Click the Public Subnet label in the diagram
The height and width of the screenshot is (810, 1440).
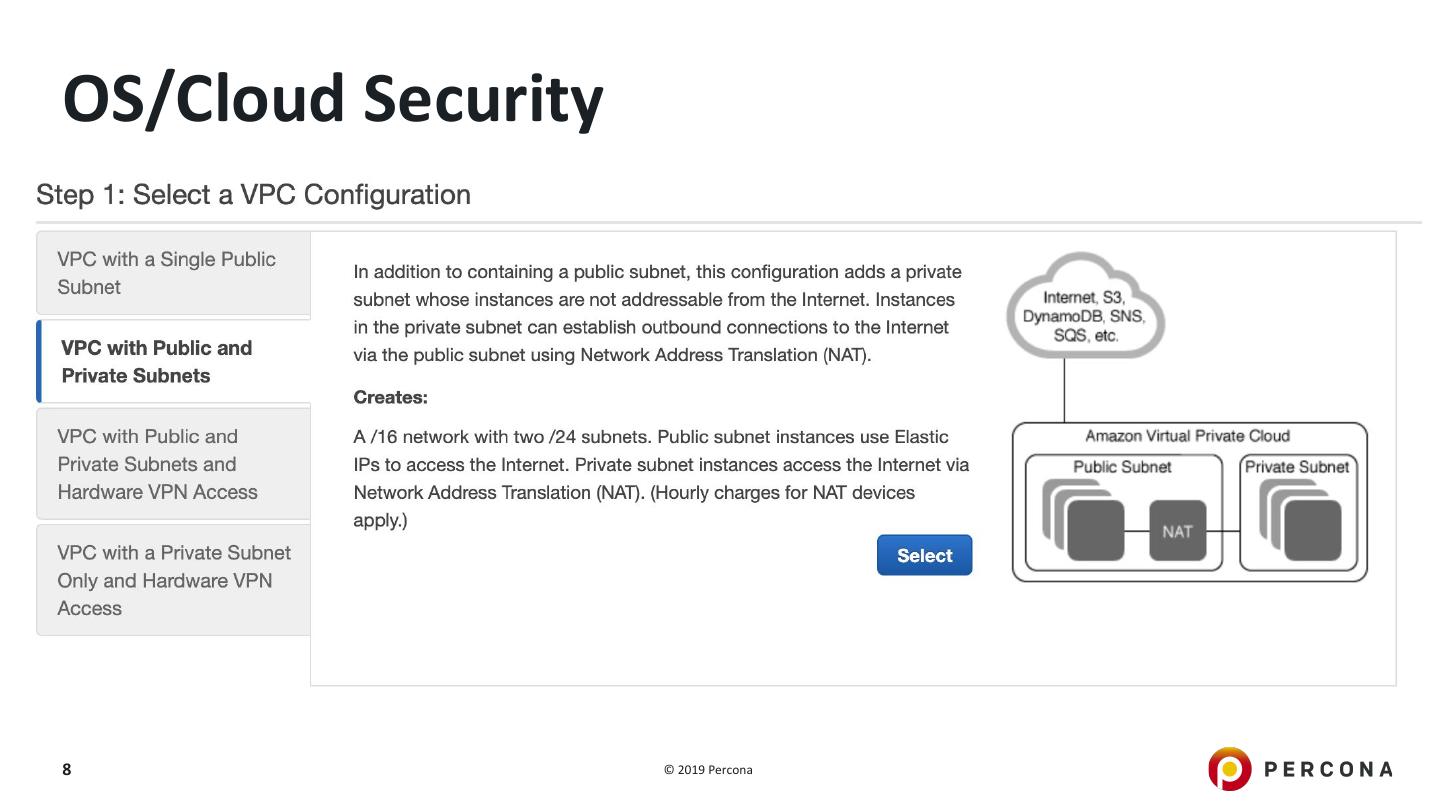point(1122,466)
